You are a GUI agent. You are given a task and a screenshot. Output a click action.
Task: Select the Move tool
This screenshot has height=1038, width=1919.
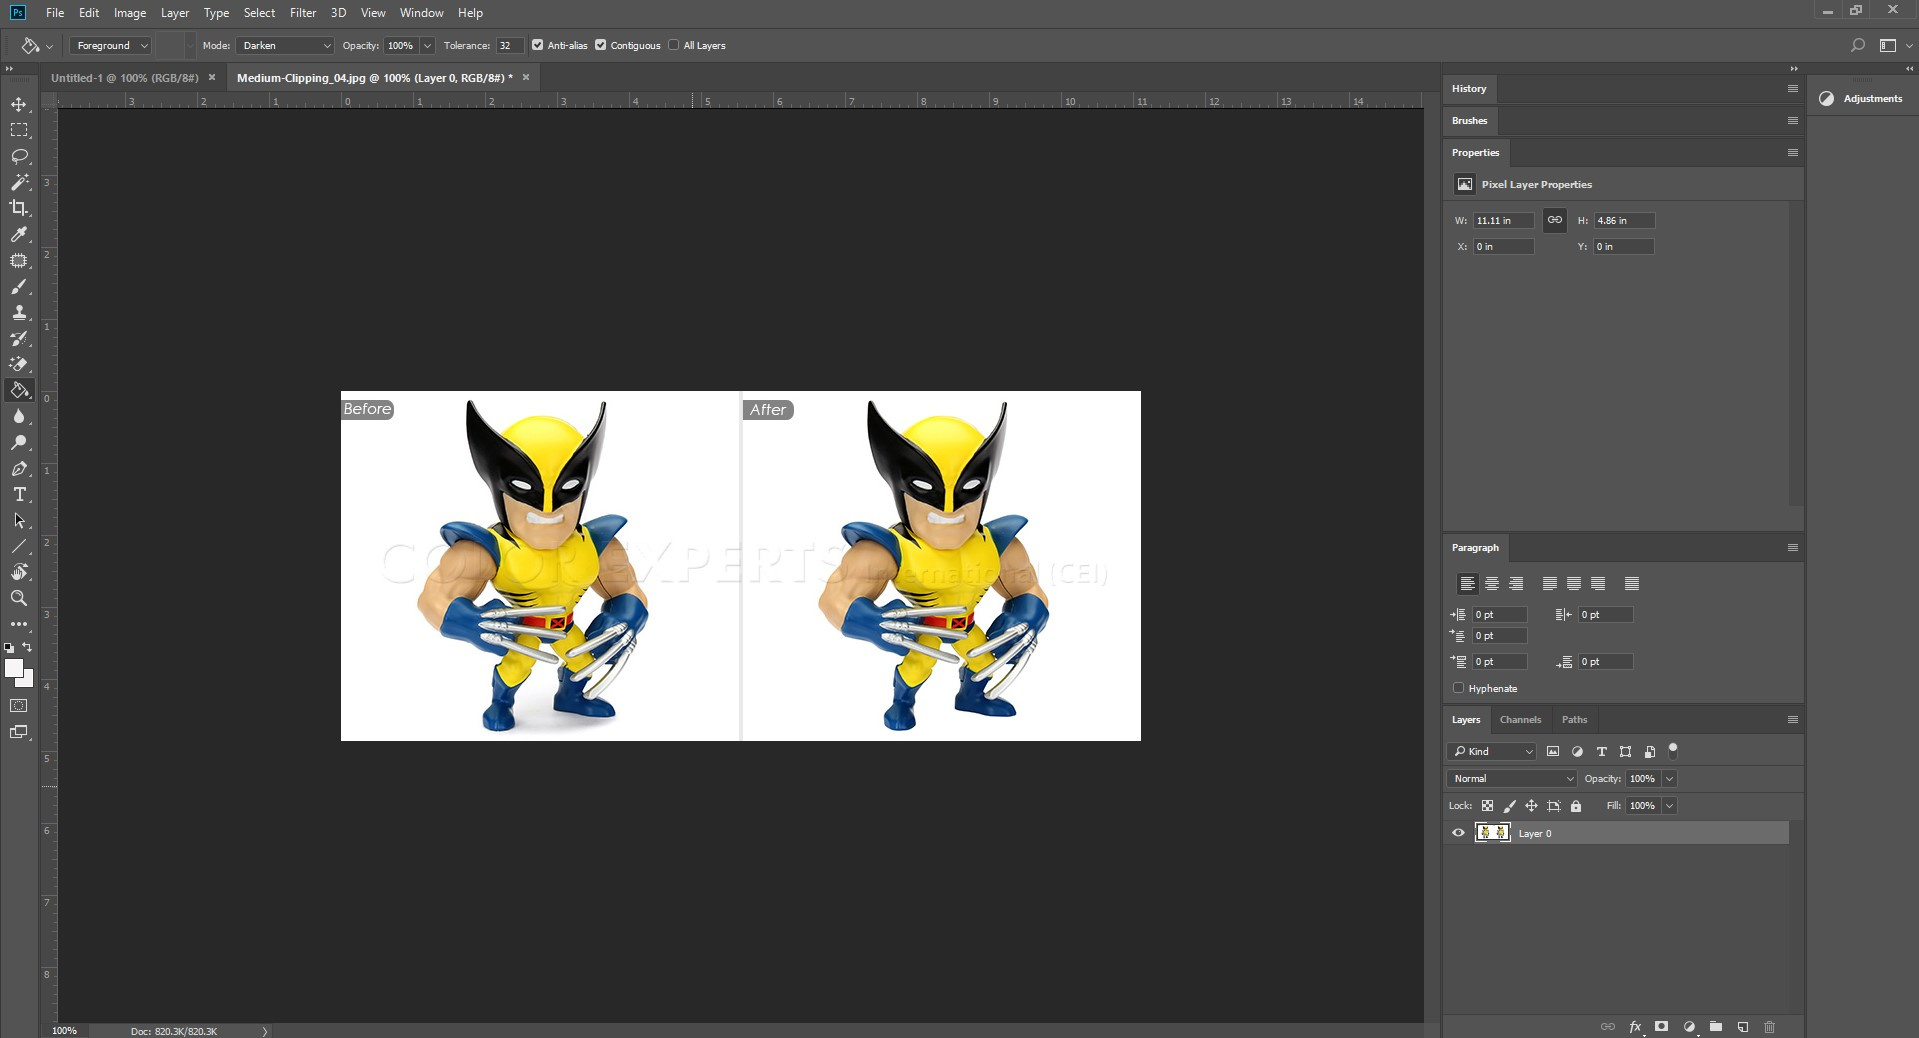pos(19,105)
